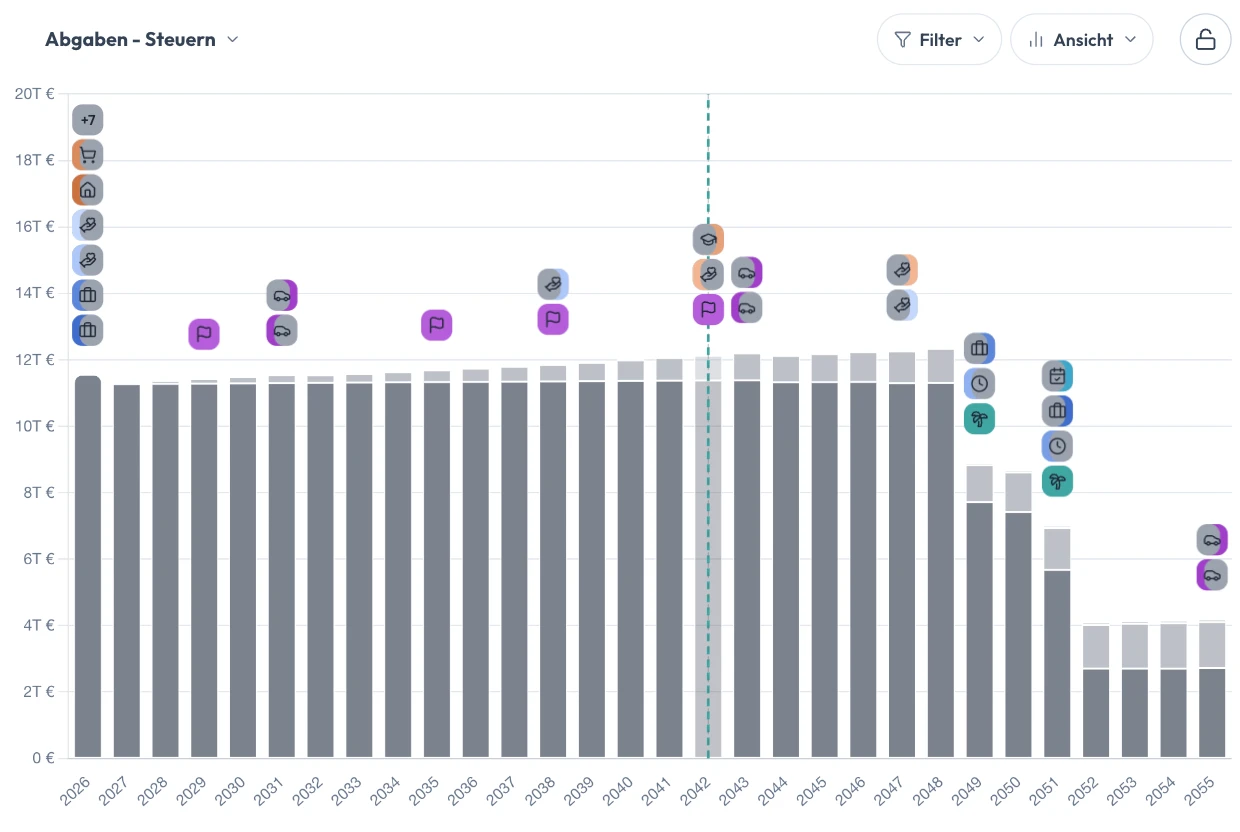The width and height of the screenshot is (1240, 832).
Task: Select the shopping cart event icon above 2026
Action: (88, 155)
